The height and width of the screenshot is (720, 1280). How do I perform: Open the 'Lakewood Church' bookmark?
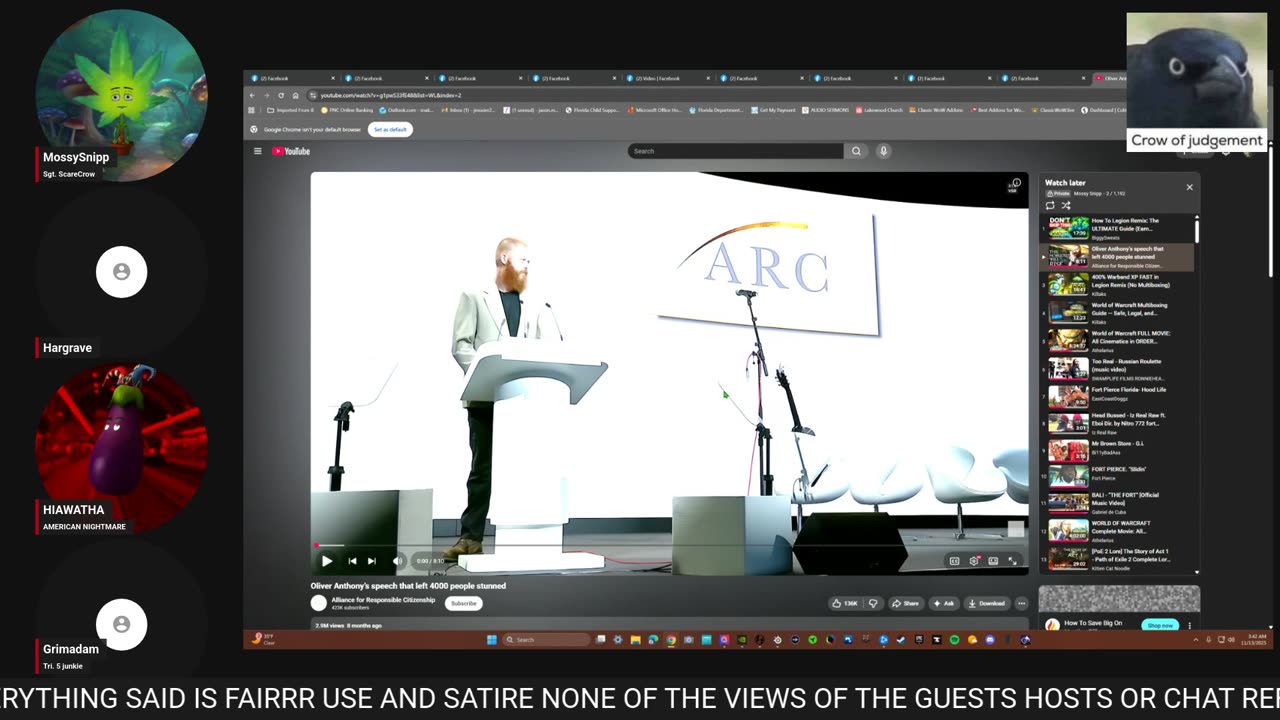880,110
